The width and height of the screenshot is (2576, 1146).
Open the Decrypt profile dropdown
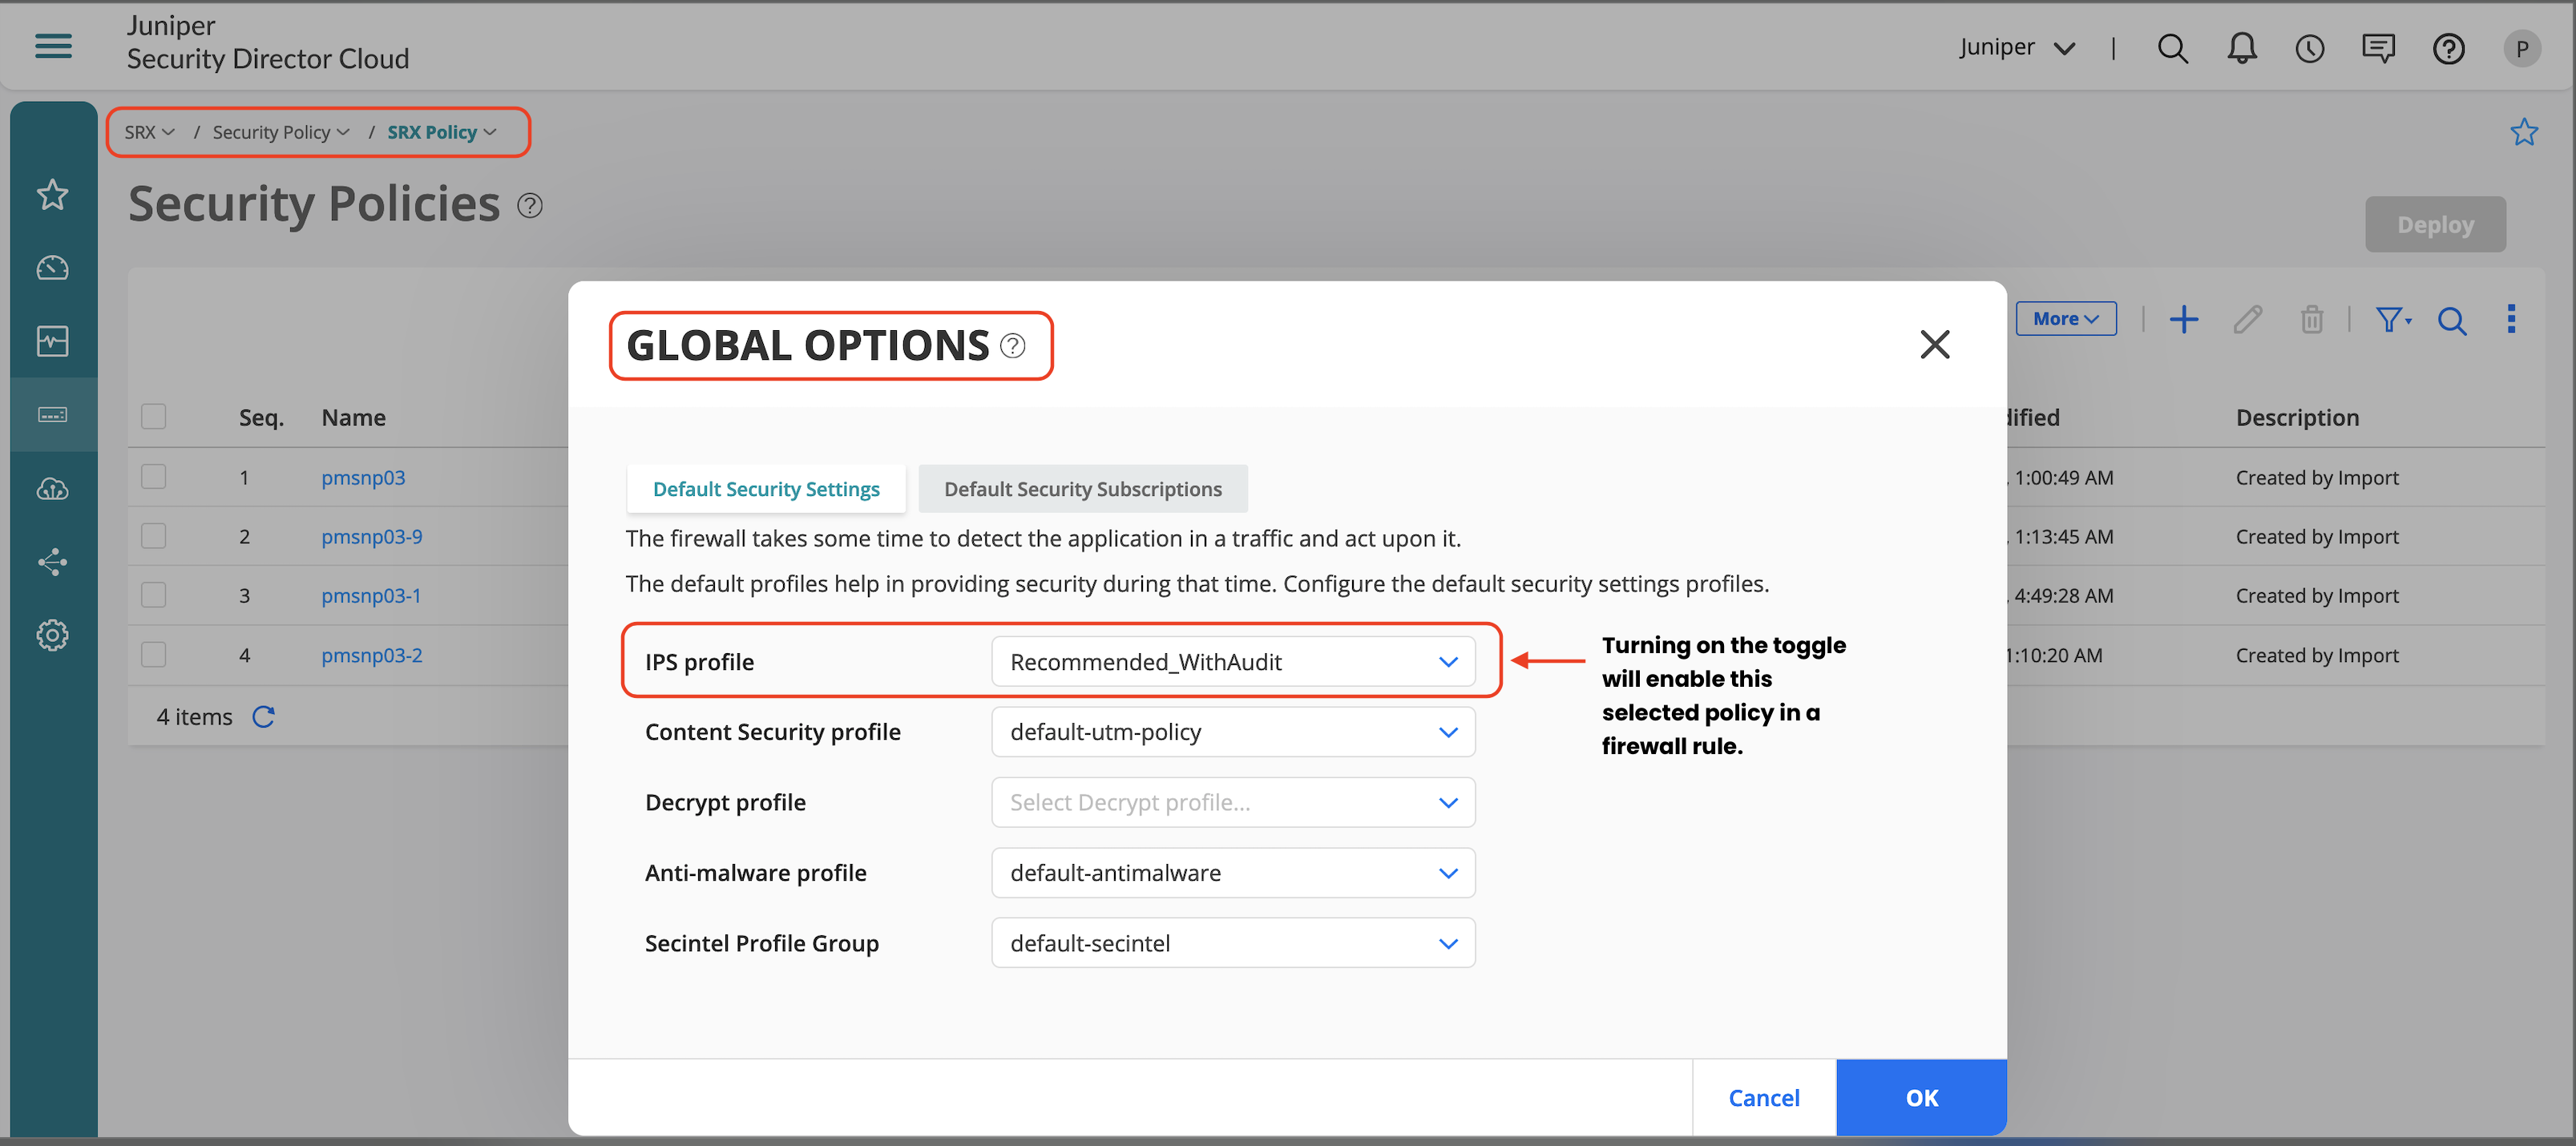tap(1232, 802)
